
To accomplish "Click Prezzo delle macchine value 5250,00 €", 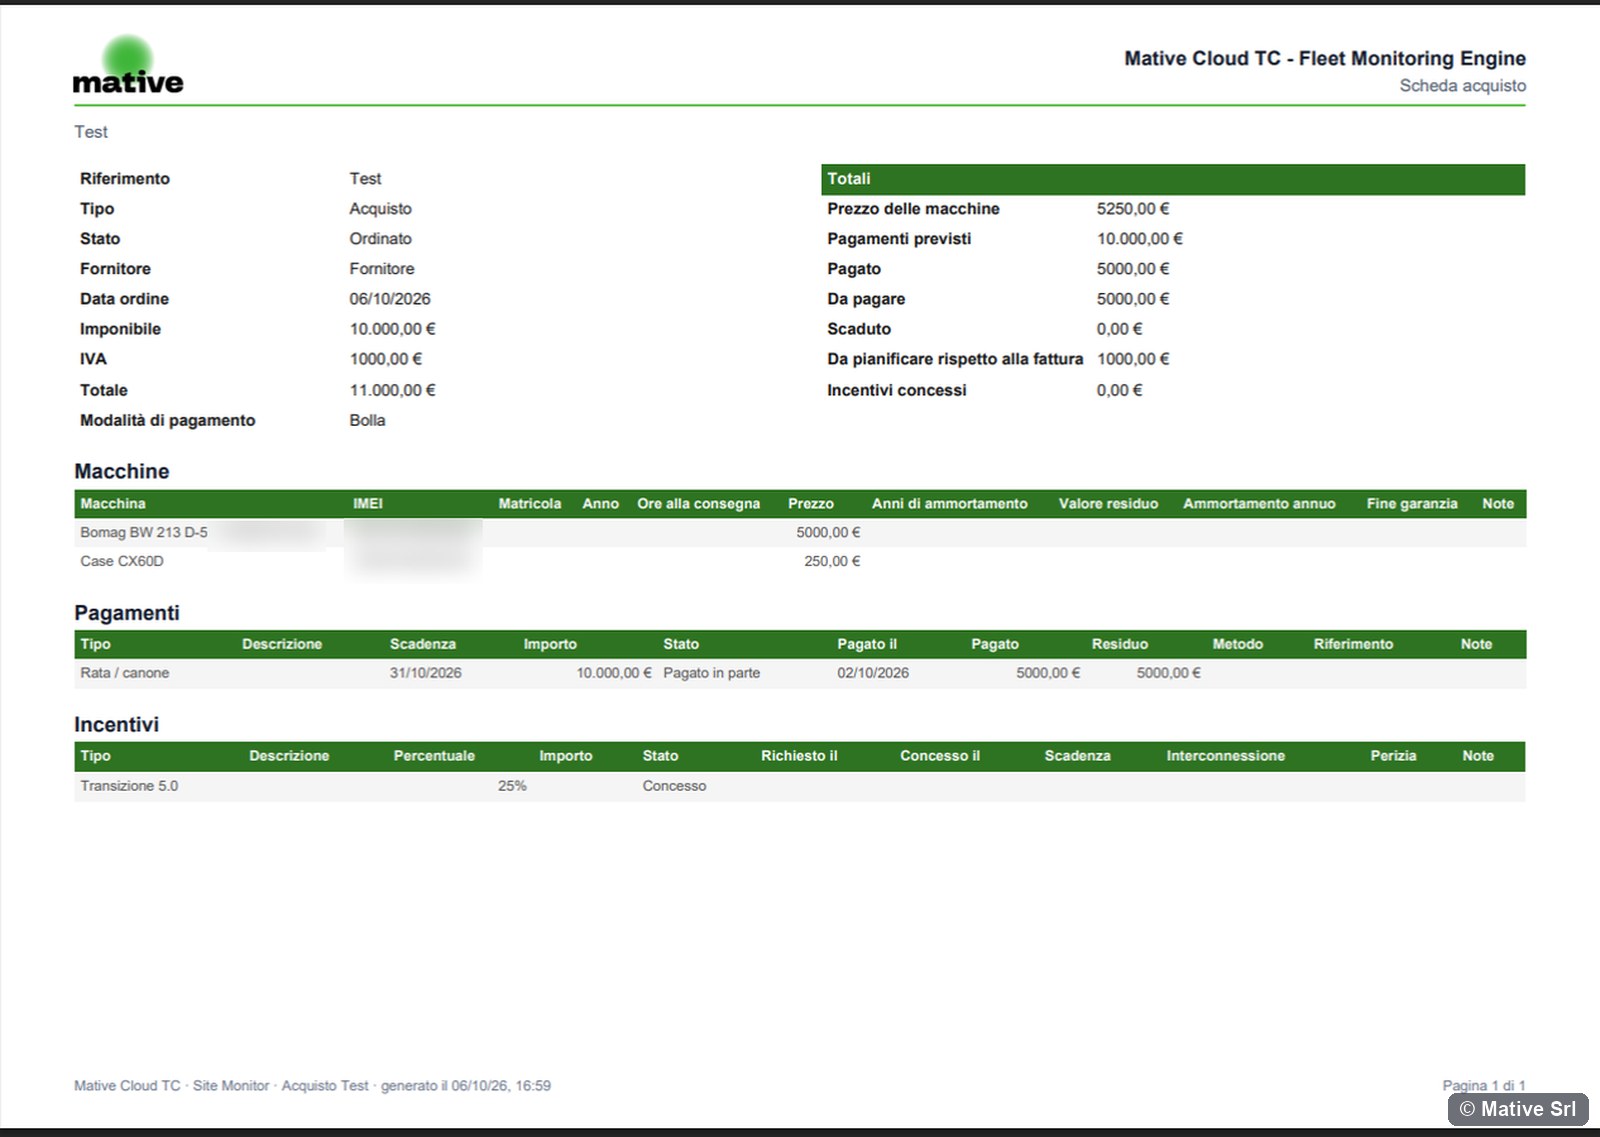I will 1133,209.
